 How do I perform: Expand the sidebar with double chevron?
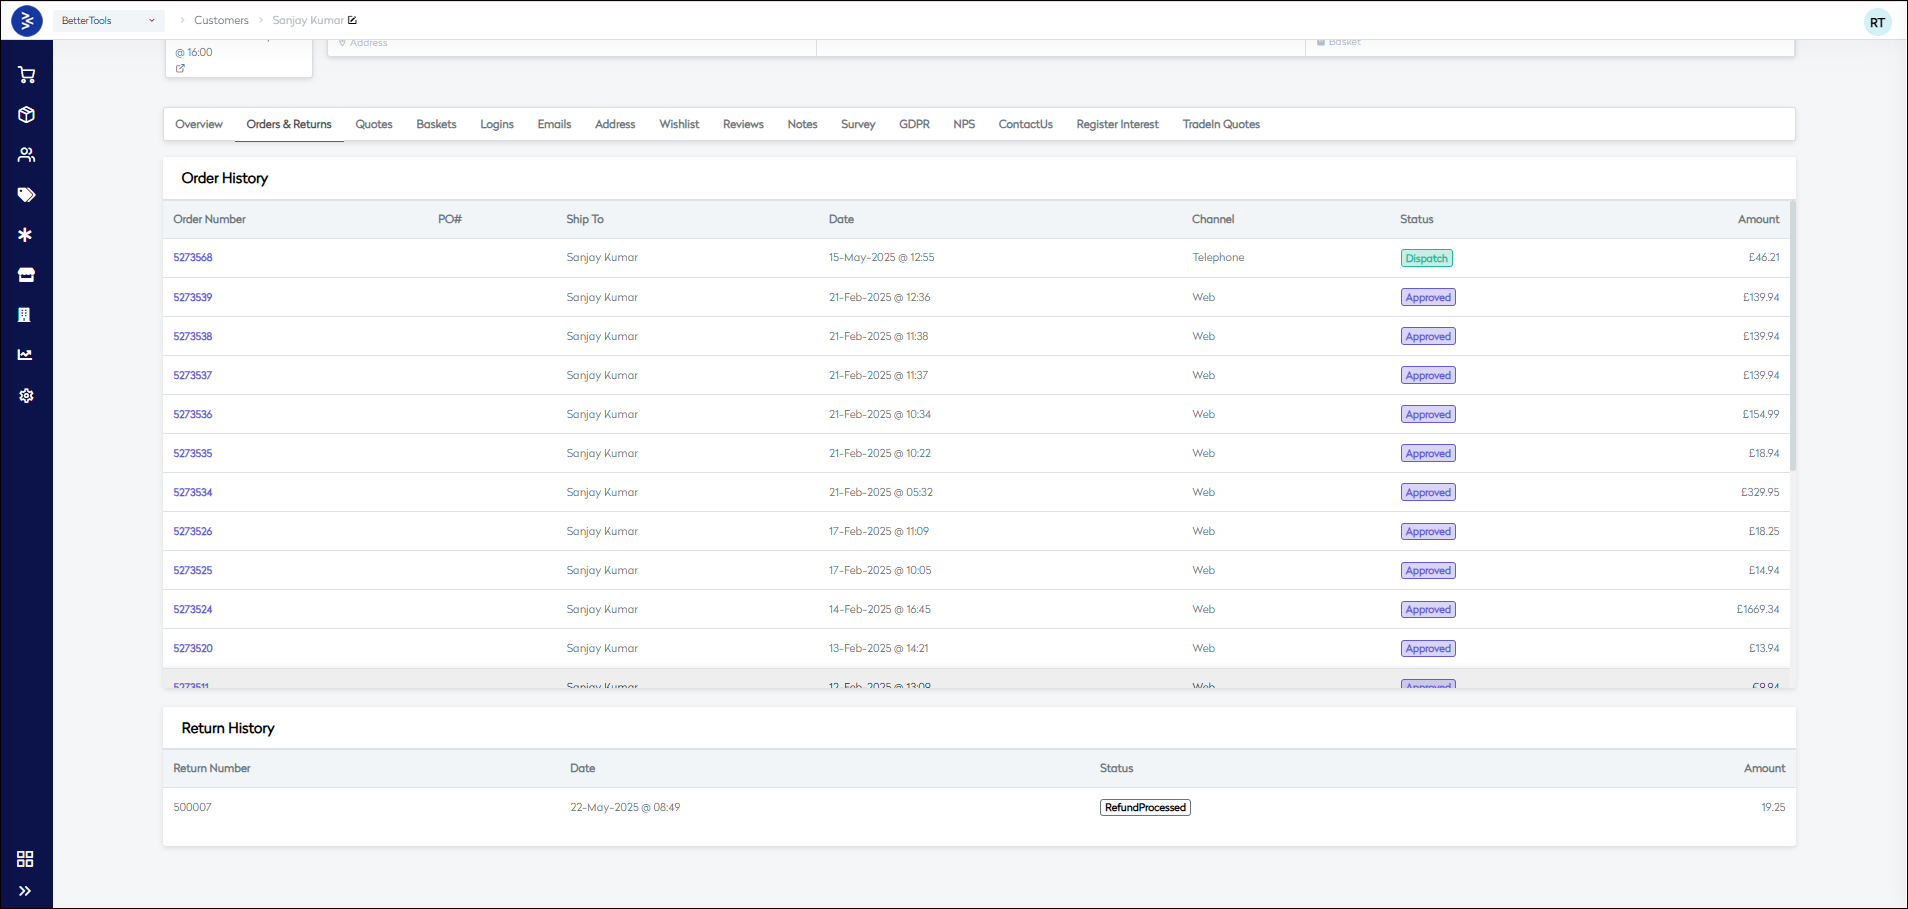26,891
